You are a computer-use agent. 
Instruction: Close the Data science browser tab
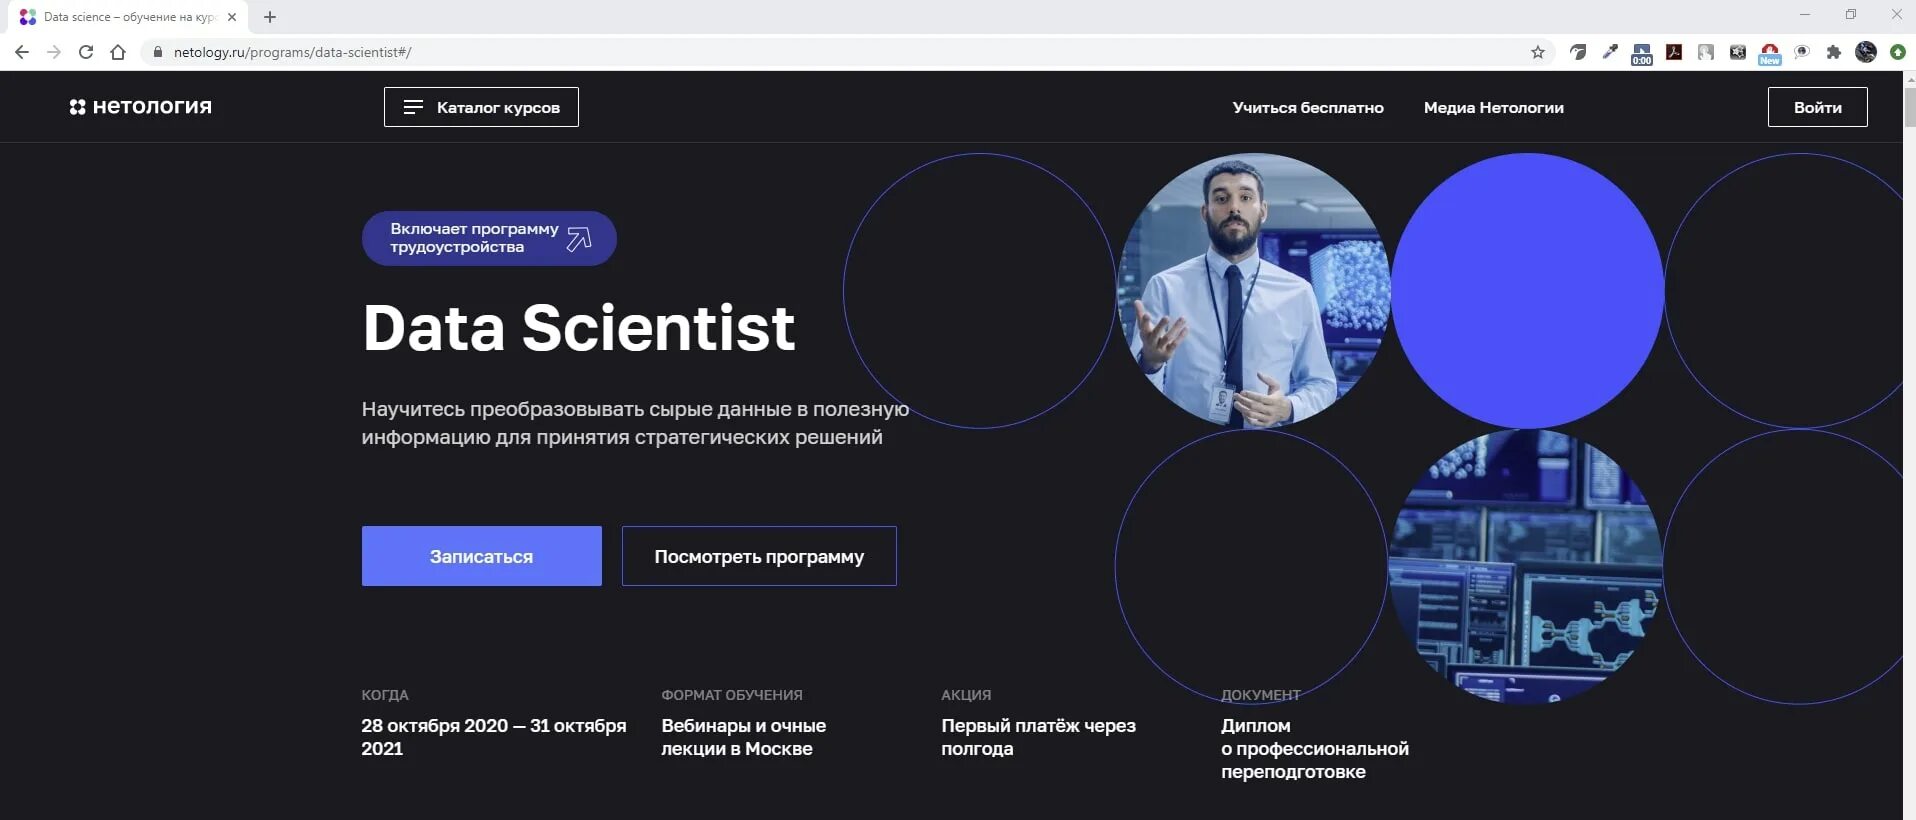click(x=232, y=17)
